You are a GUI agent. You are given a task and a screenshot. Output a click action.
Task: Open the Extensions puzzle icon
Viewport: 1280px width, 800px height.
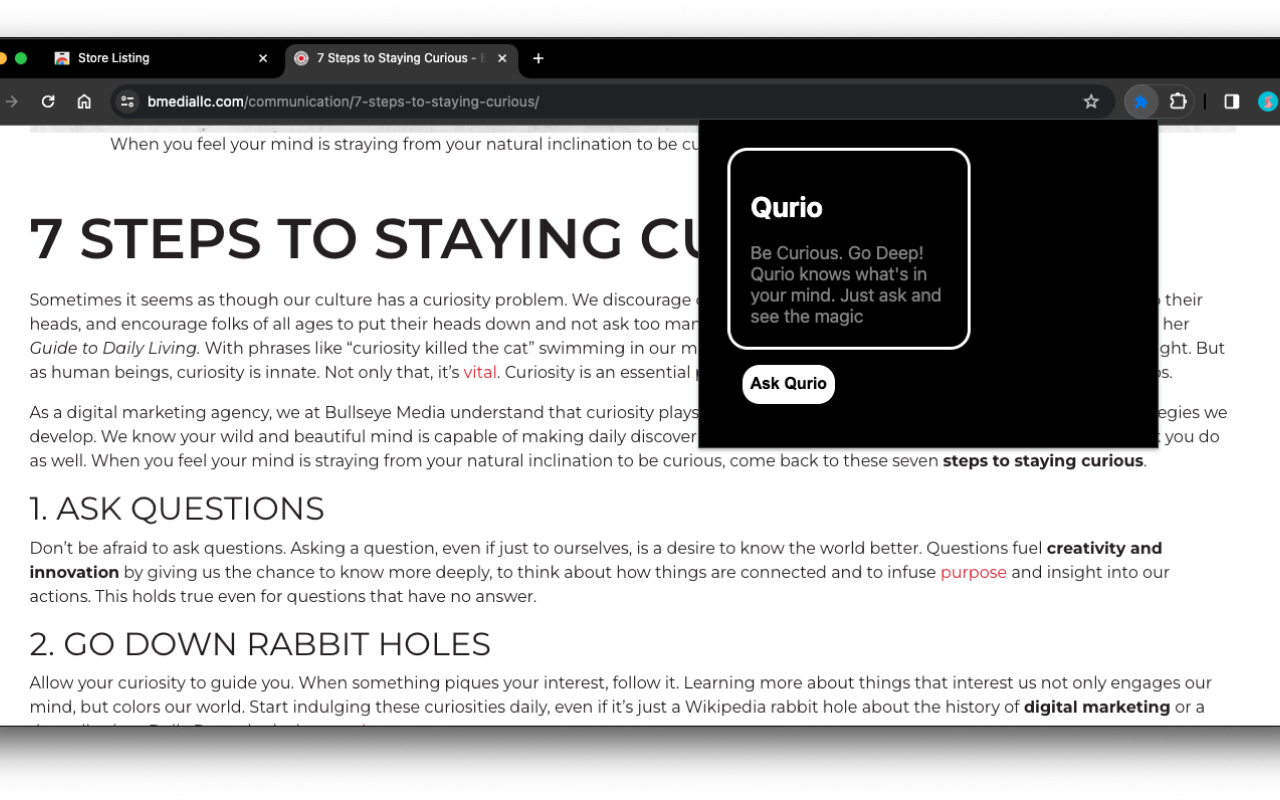[x=1178, y=101]
